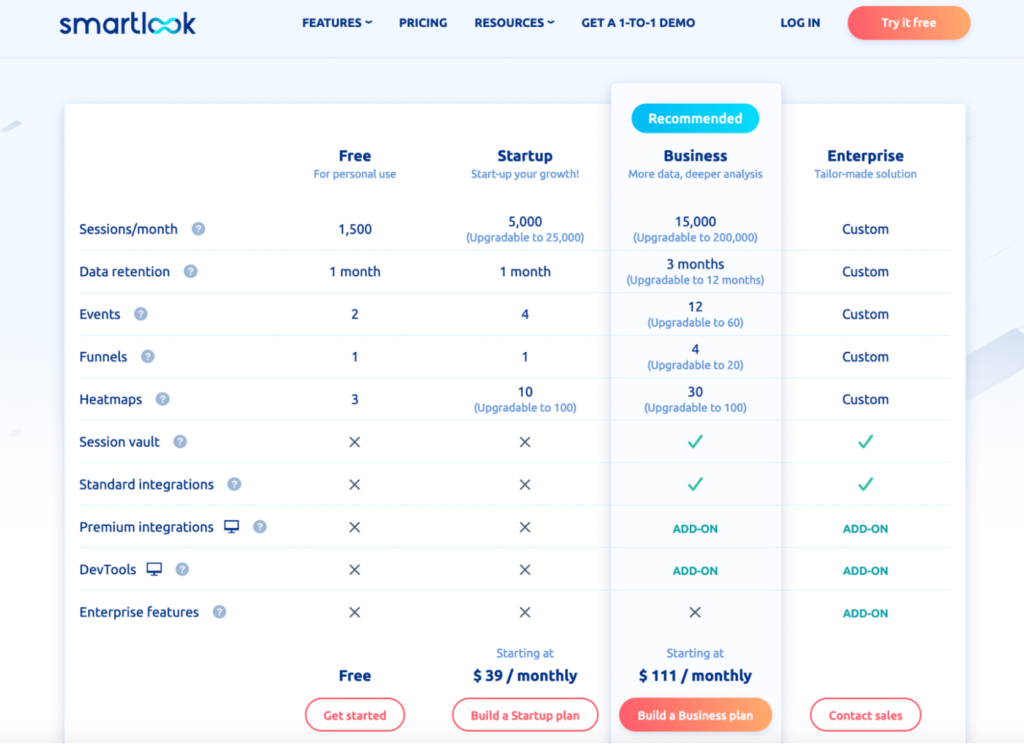Click the Upgradable to 200,000 note
Viewport: 1024px width, 744px height.
(695, 238)
